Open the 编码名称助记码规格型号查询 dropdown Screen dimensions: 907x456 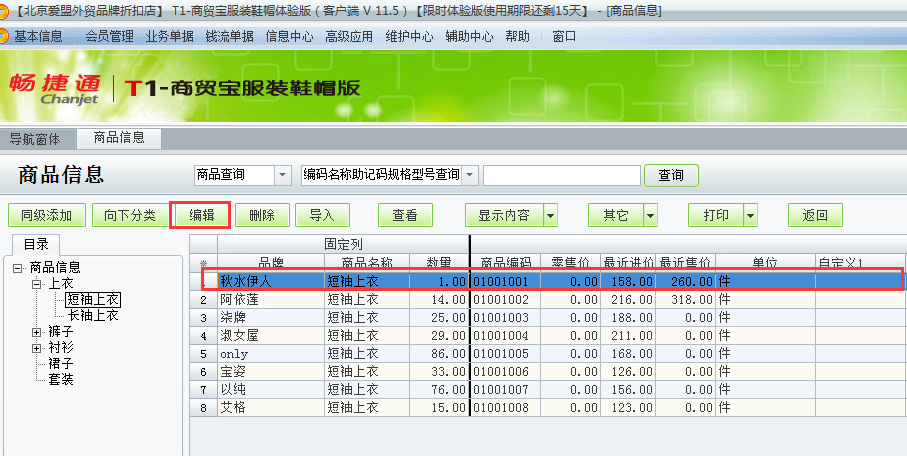[470, 175]
